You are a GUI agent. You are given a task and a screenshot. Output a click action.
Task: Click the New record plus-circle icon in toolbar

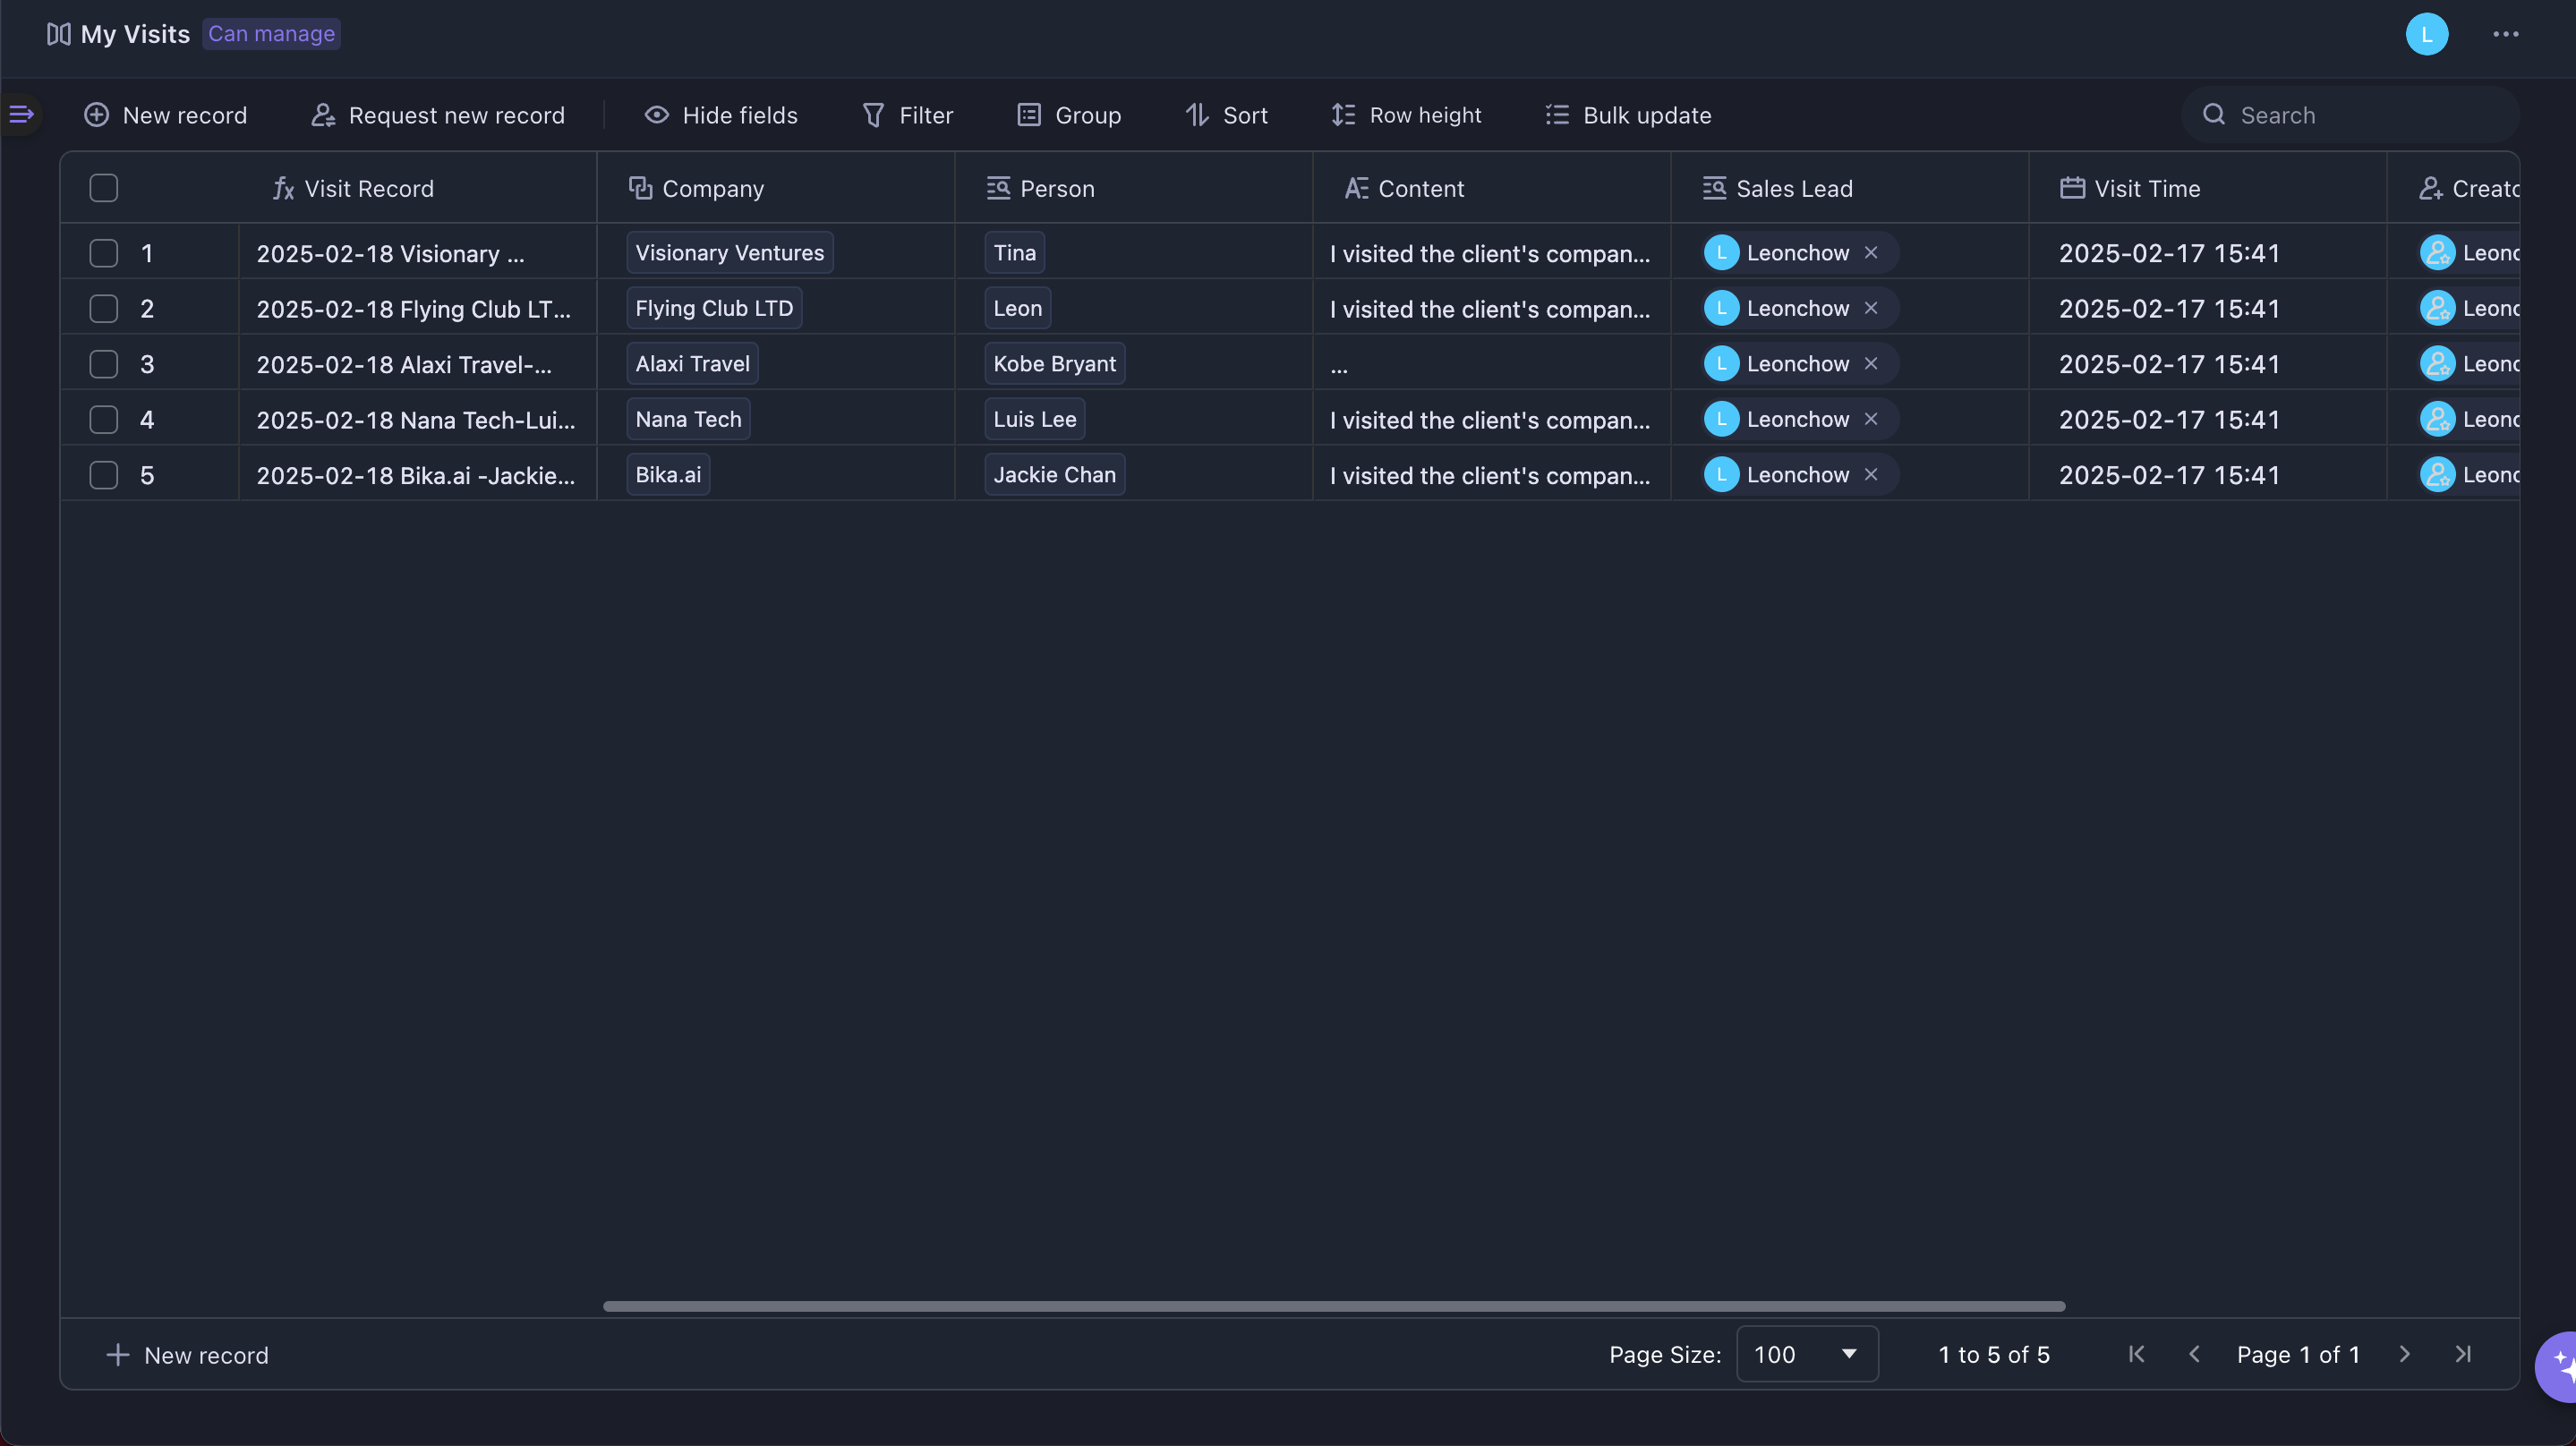[x=96, y=115]
